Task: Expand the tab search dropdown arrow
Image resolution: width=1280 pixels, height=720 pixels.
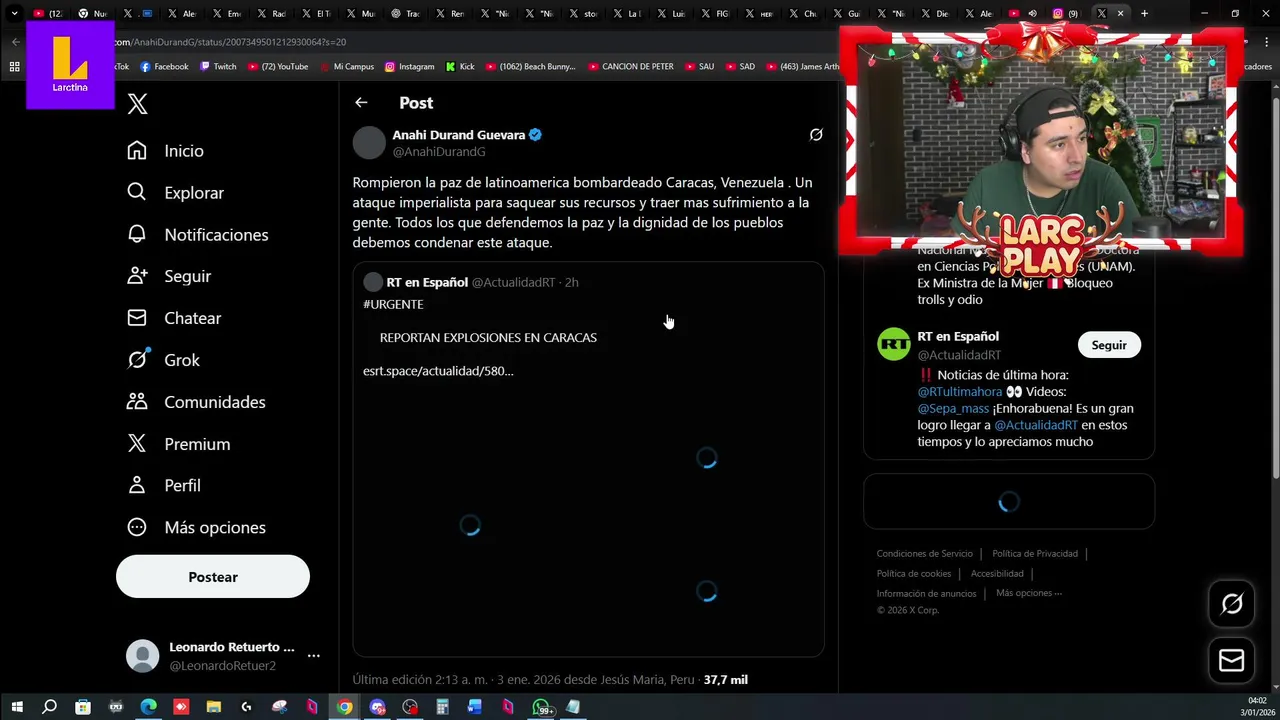Action: (x=14, y=14)
